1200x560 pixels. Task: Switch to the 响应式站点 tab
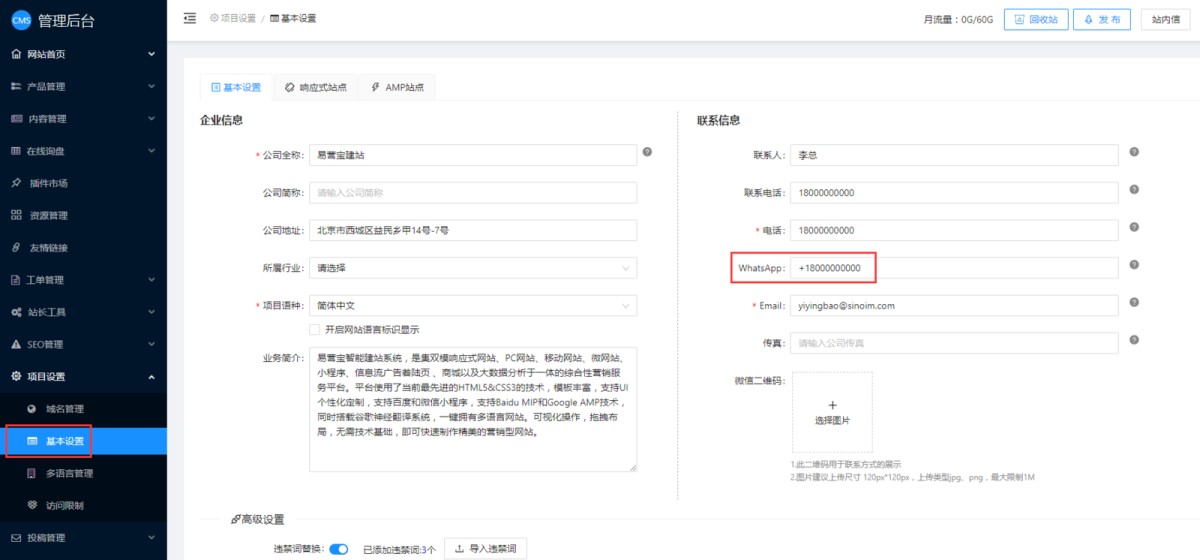click(x=315, y=88)
